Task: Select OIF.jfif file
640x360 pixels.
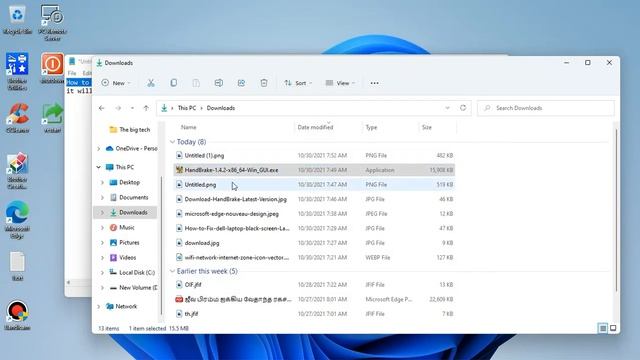Action: point(314,285)
